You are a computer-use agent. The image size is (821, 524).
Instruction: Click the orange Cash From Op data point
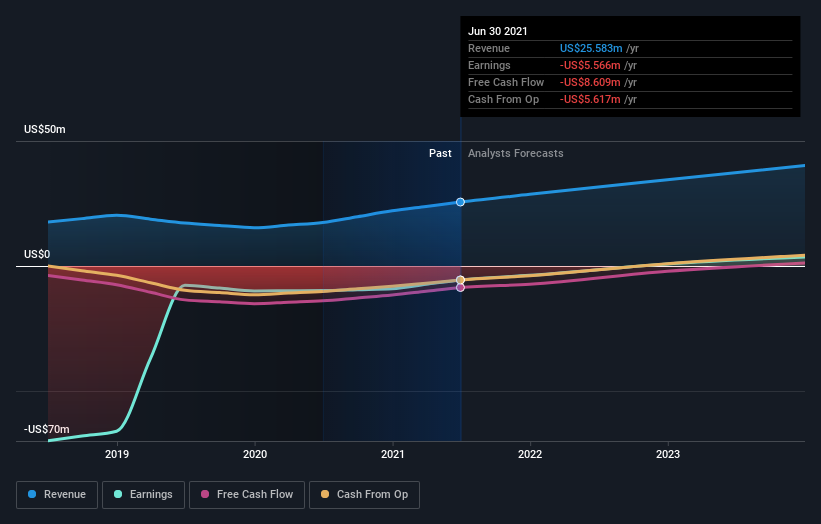click(x=460, y=280)
